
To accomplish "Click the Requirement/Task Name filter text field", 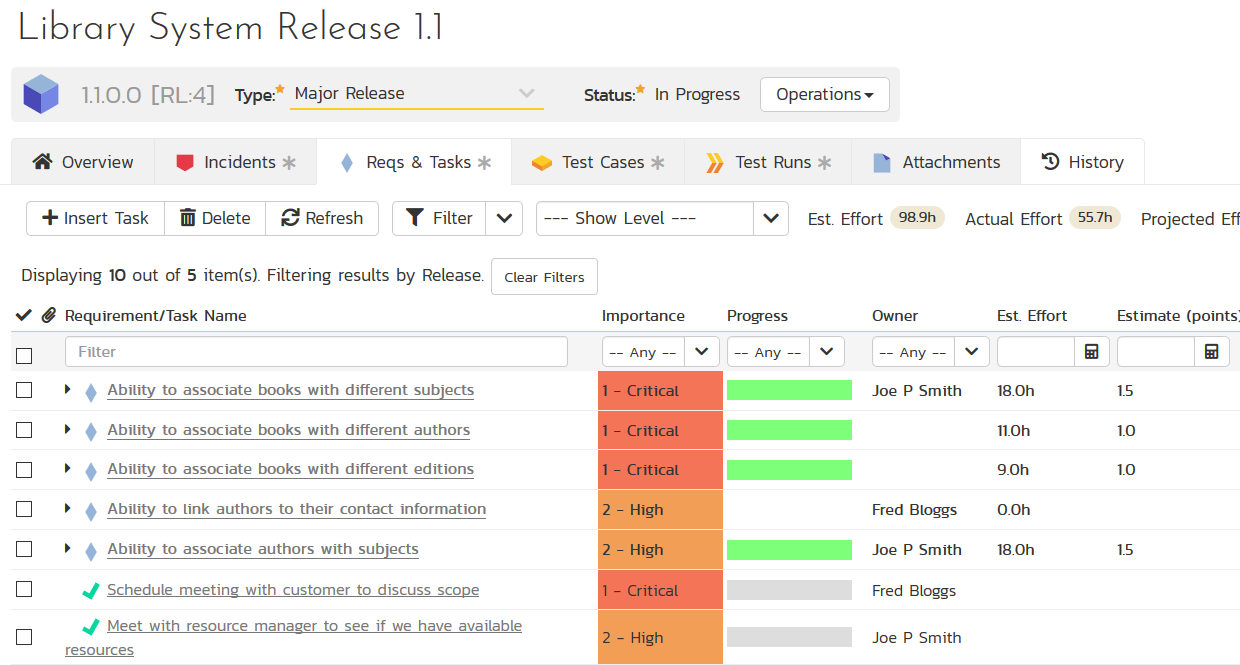I will point(316,352).
